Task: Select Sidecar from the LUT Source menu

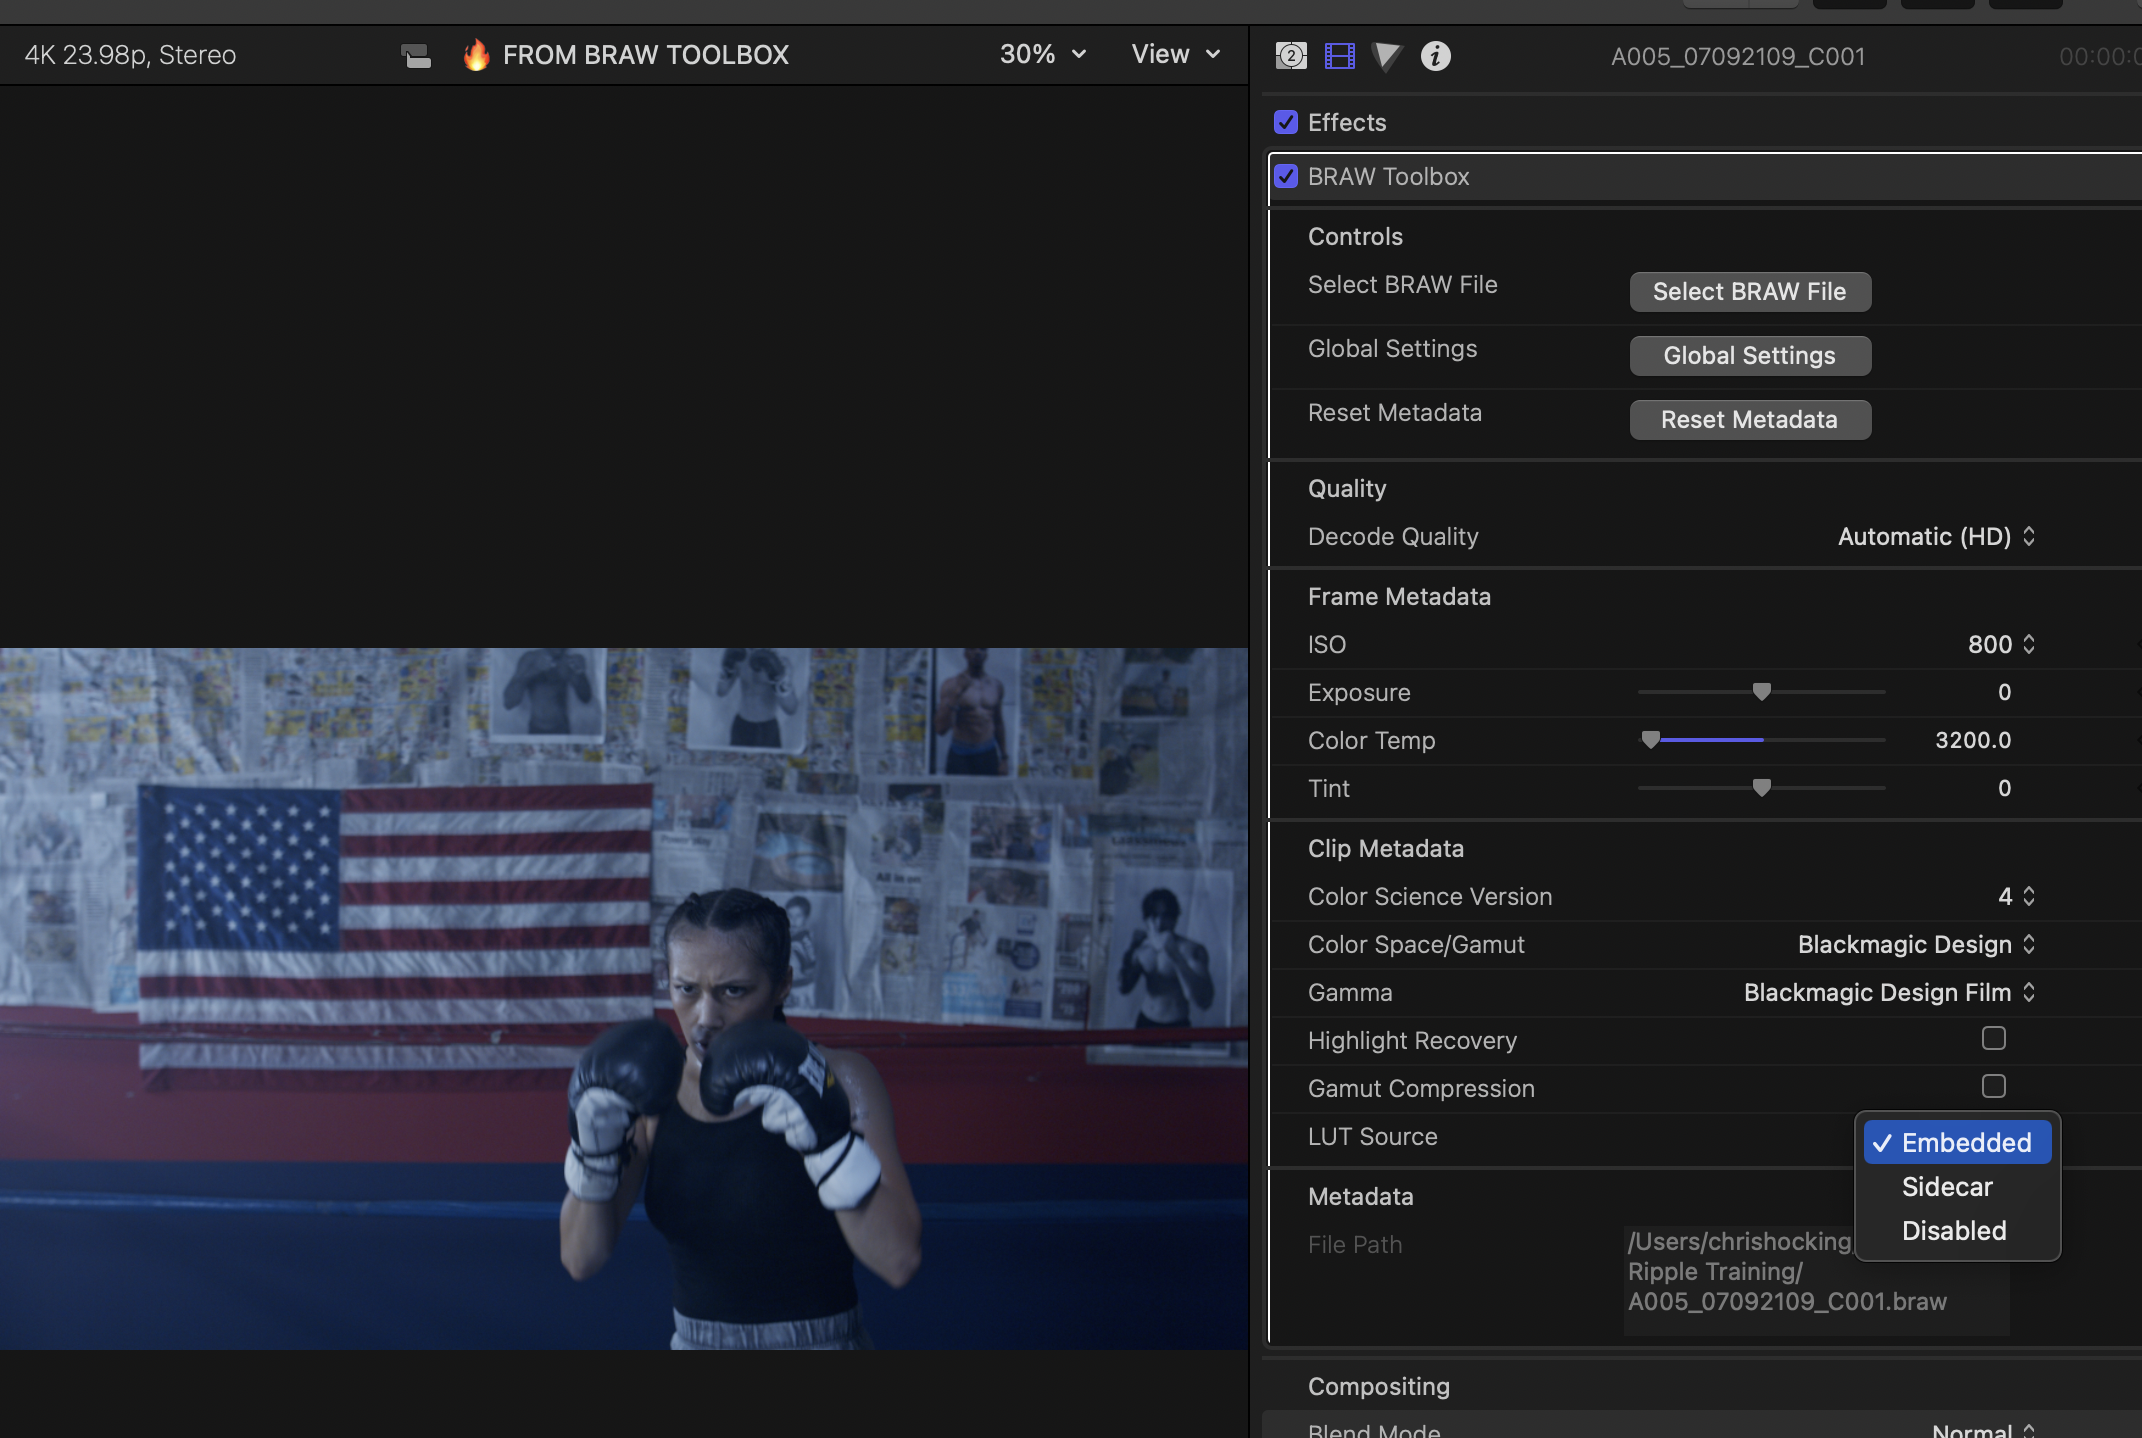Action: [1946, 1186]
